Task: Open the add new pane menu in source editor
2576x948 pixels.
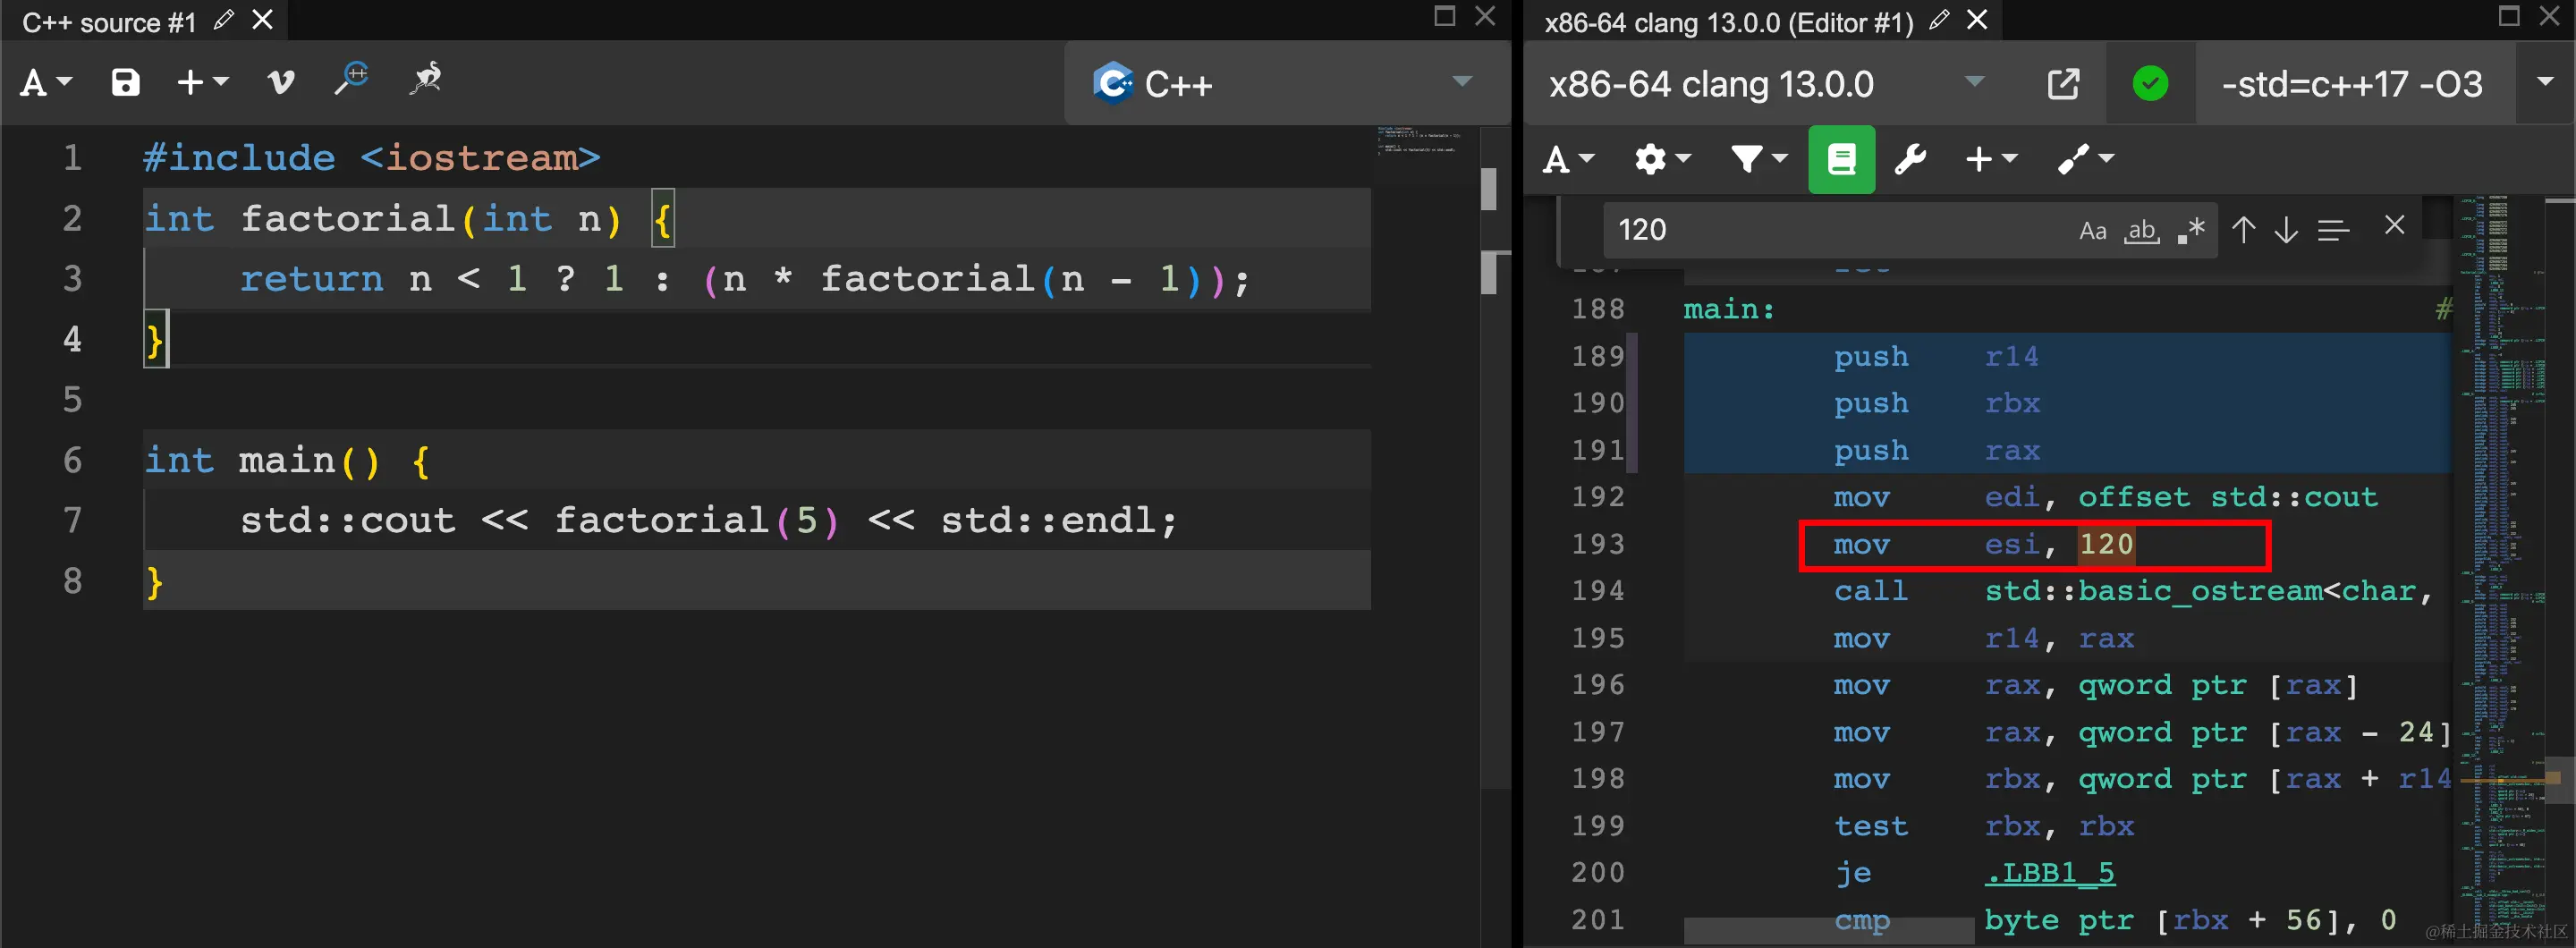Action: (202, 83)
